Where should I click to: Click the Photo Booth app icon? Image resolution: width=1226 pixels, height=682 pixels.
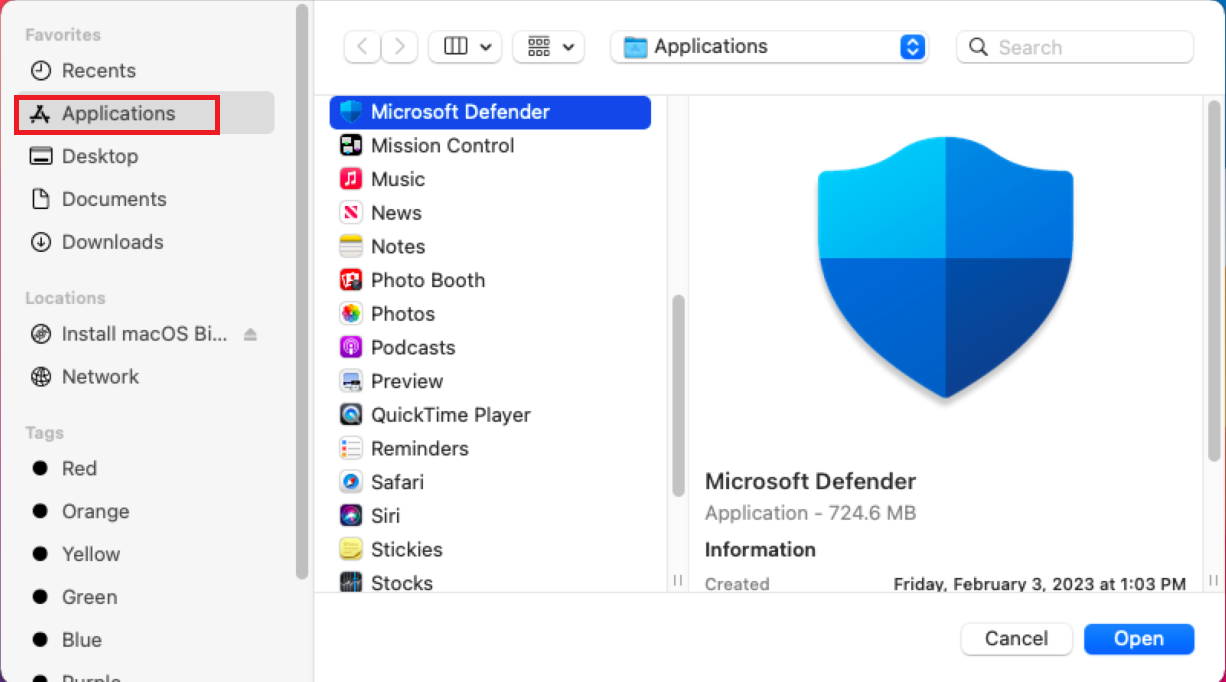point(350,280)
